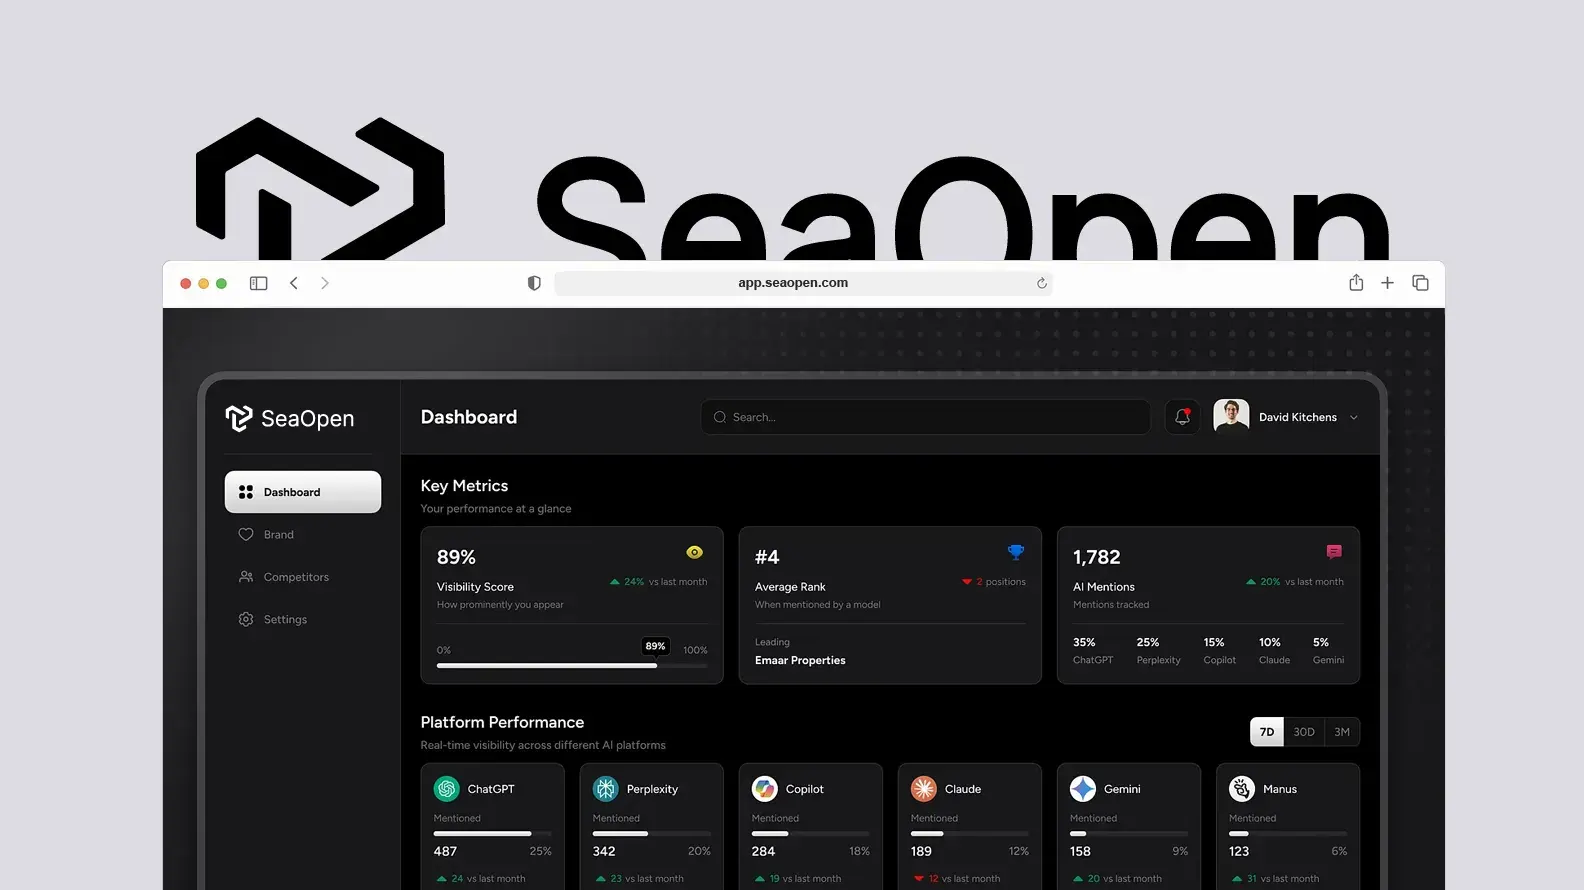The width and height of the screenshot is (1584, 890).
Task: Go back in browser
Action: tap(294, 283)
